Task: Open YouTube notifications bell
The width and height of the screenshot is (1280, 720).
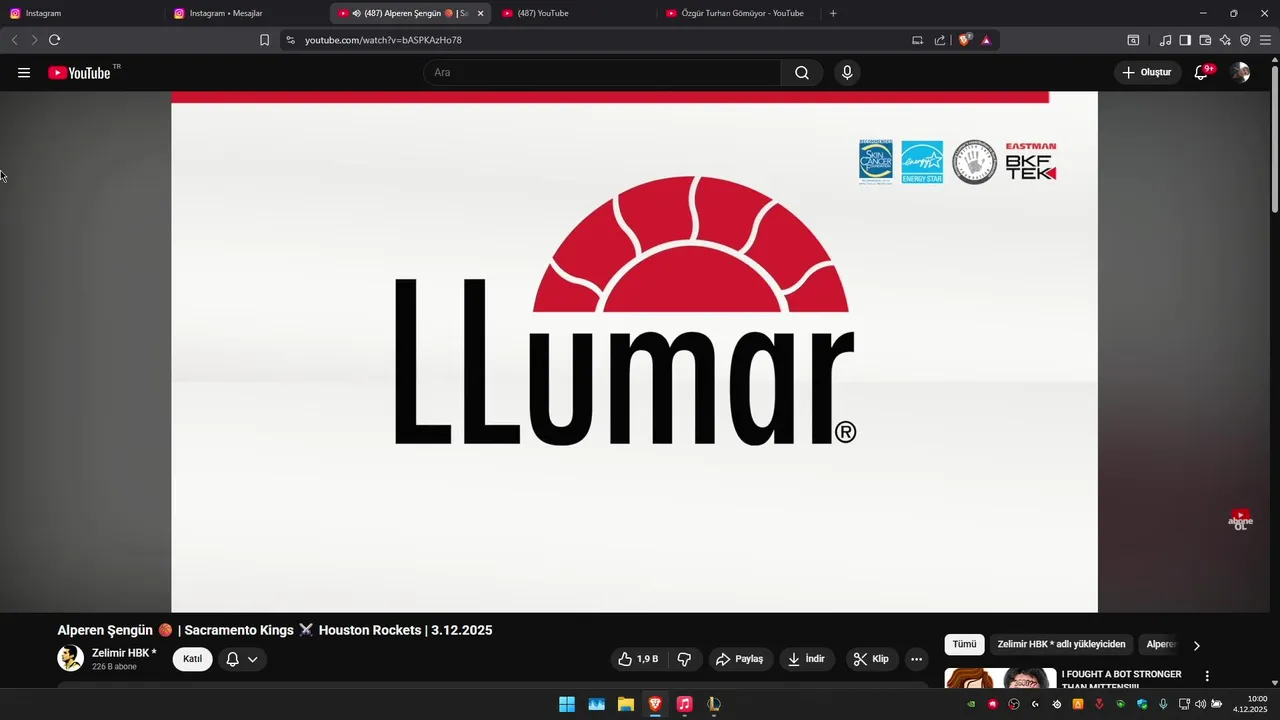Action: [x=1201, y=73]
